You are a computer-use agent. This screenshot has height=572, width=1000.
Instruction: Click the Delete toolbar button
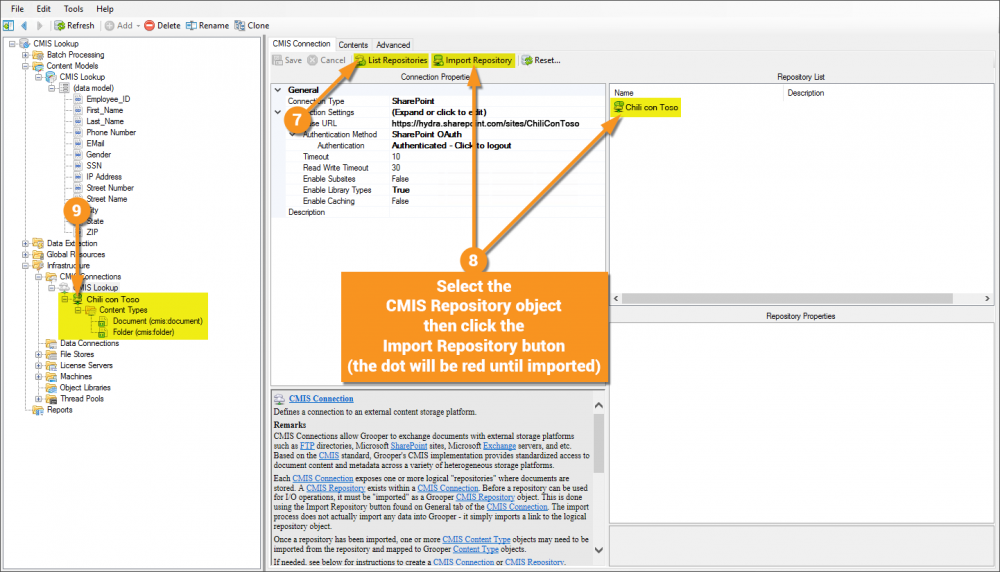pos(162,26)
